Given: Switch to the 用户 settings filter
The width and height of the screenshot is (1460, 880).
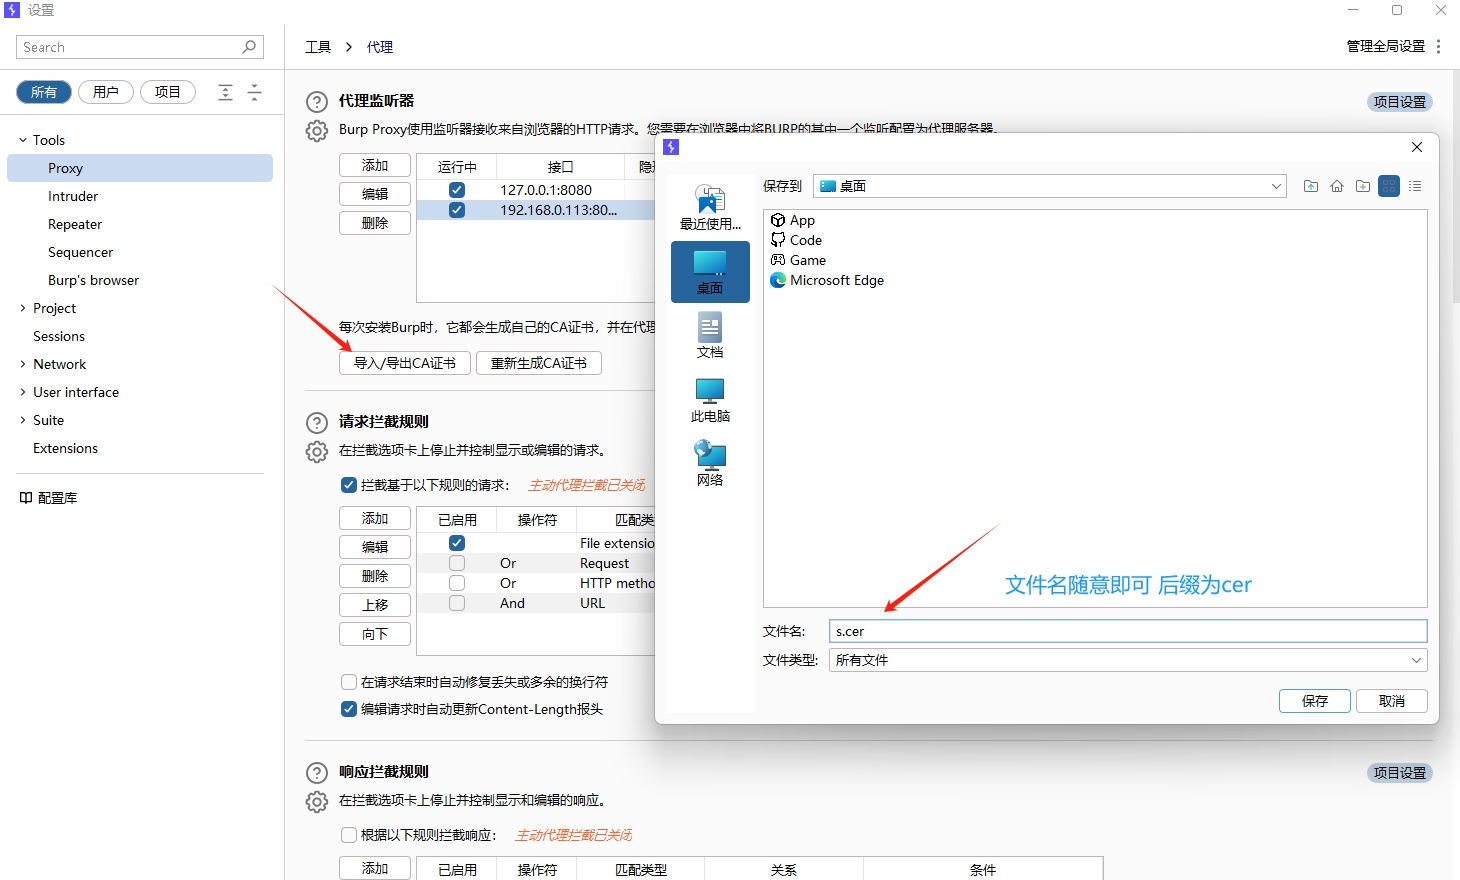Looking at the screenshot, I should pos(106,92).
